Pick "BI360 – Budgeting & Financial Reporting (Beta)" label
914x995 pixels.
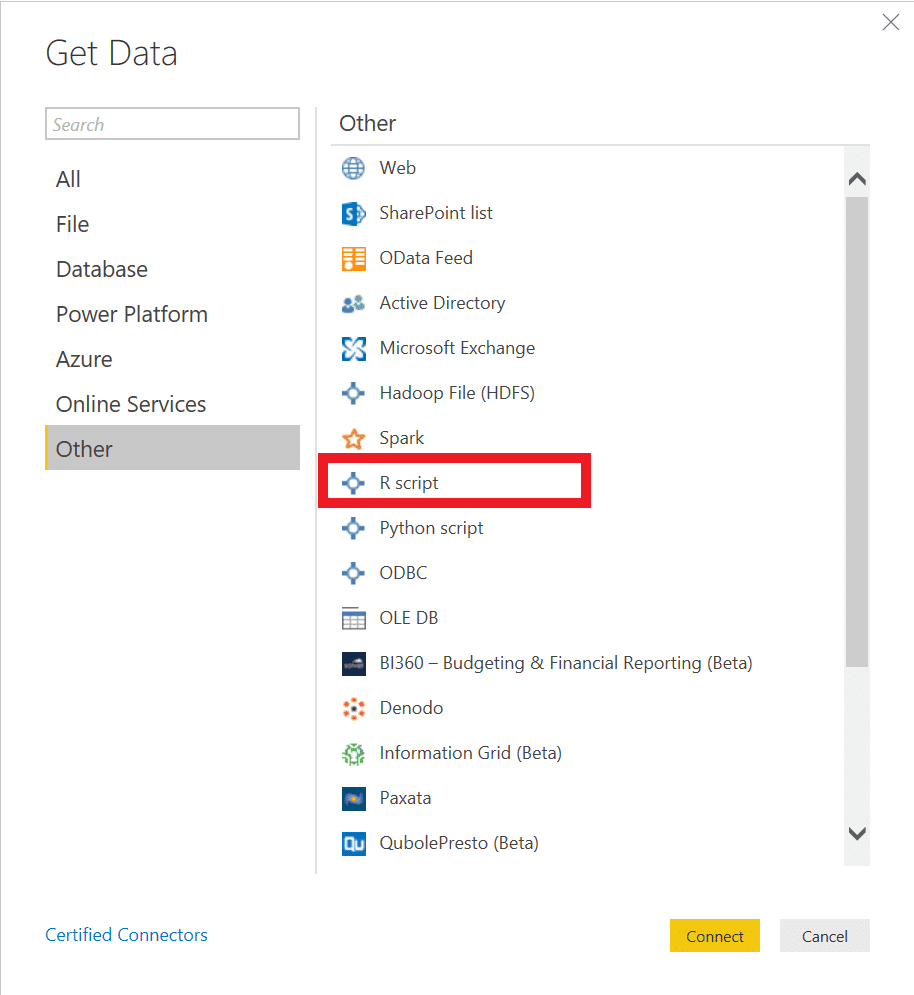point(566,664)
